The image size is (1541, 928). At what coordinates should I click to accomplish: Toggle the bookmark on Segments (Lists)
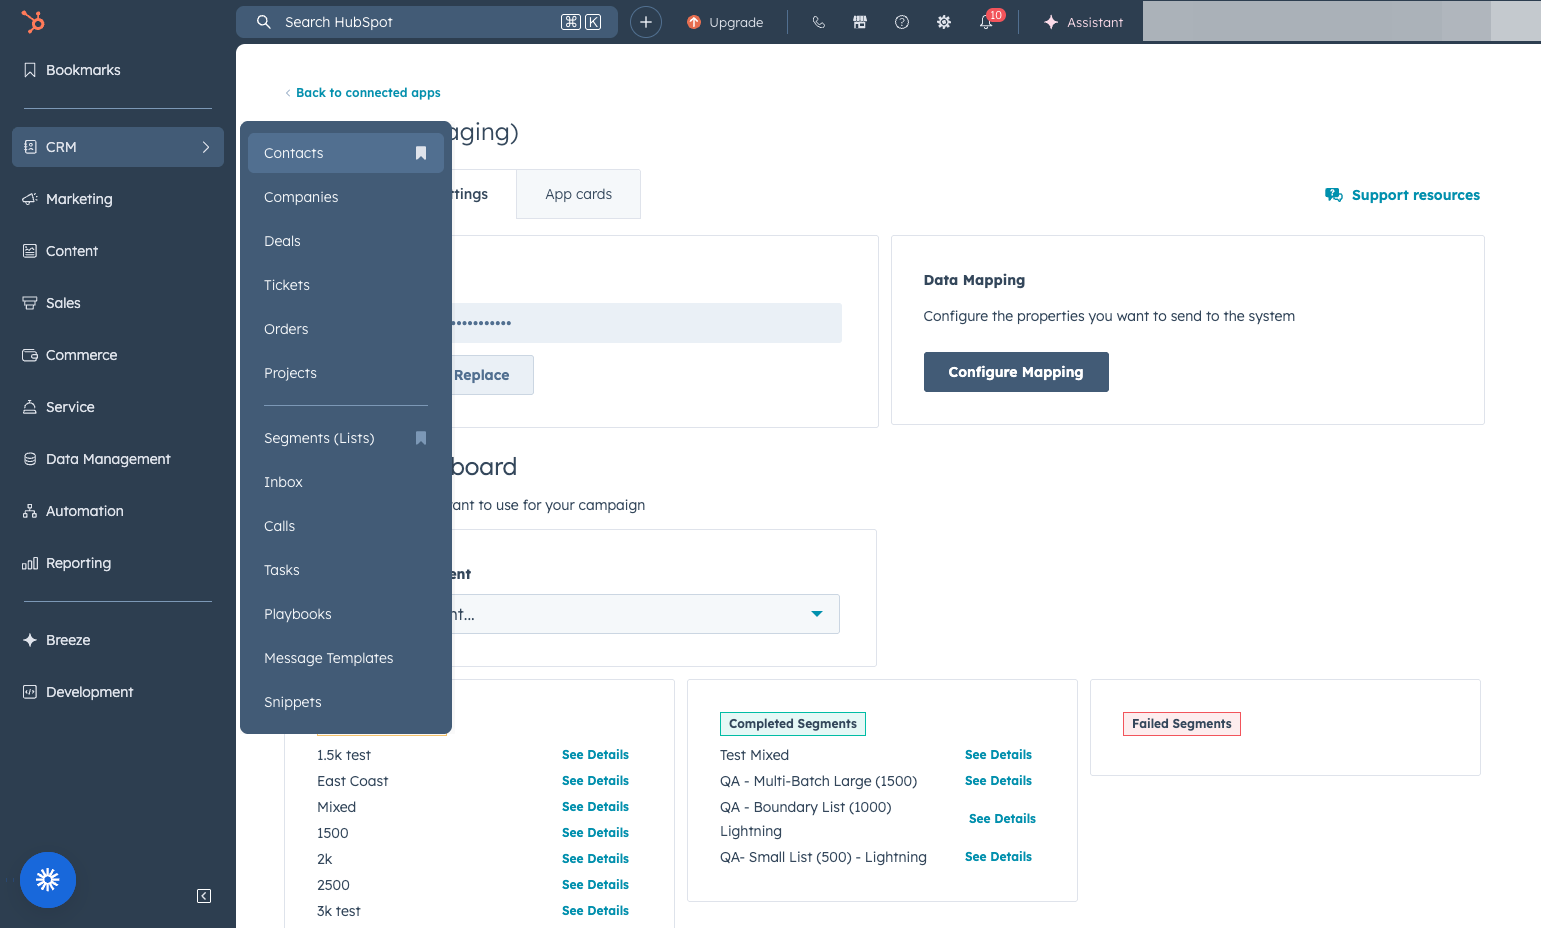421,438
